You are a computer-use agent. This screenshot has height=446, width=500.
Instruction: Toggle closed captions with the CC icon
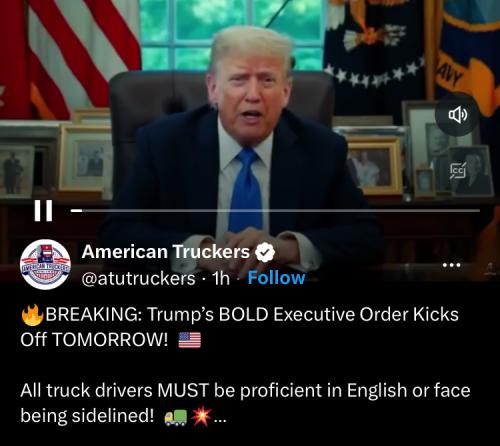458,171
